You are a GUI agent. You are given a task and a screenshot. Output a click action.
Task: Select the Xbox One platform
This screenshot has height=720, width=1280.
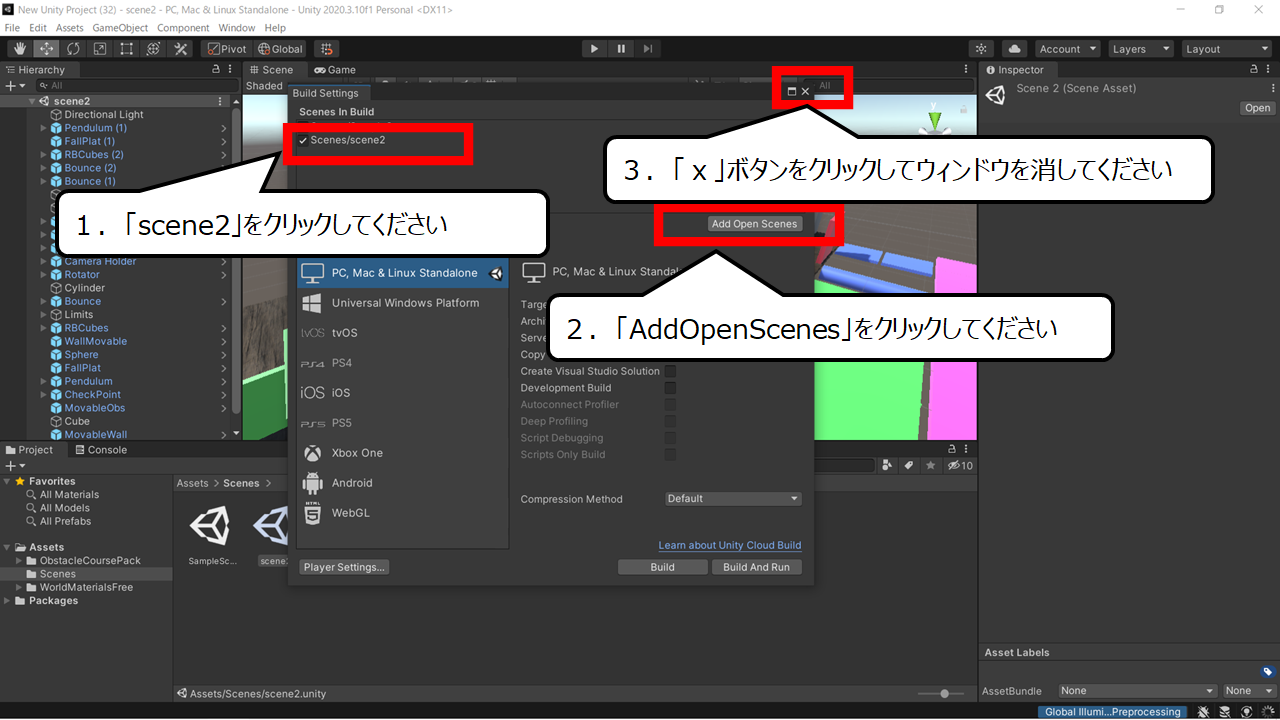pyautogui.click(x=402, y=453)
